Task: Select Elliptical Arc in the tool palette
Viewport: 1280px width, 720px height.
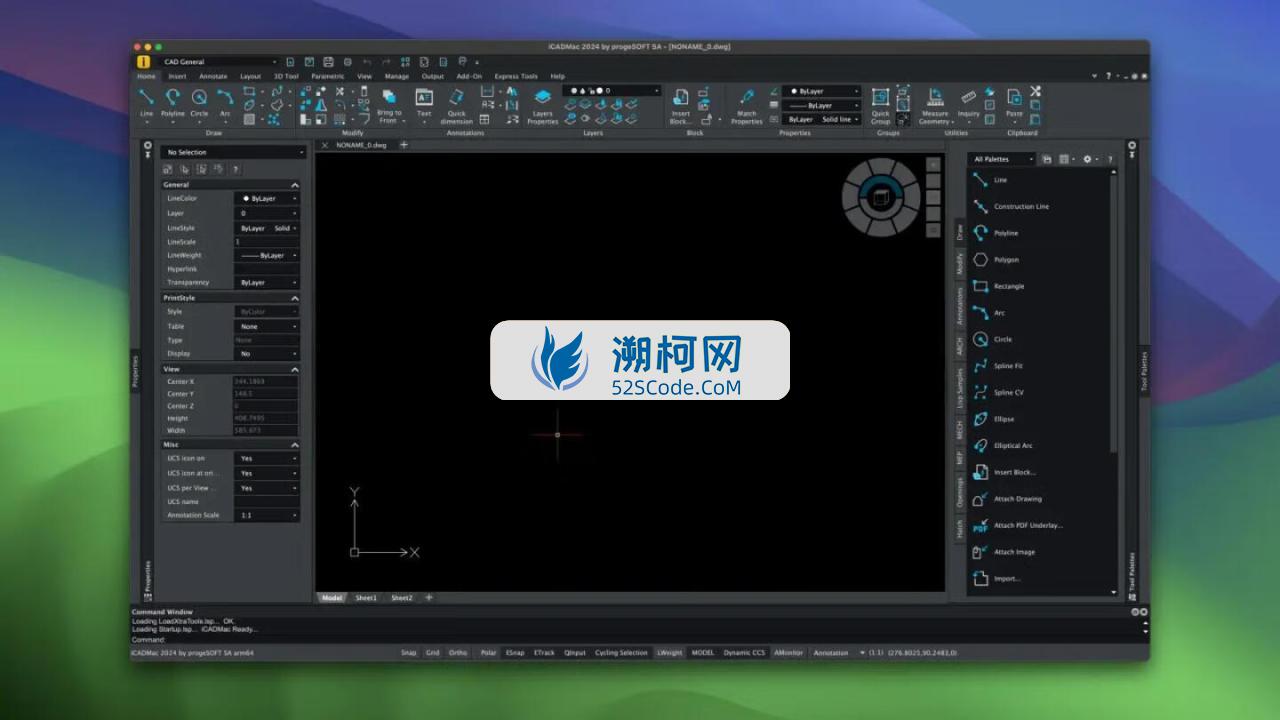Action: click(1004, 446)
